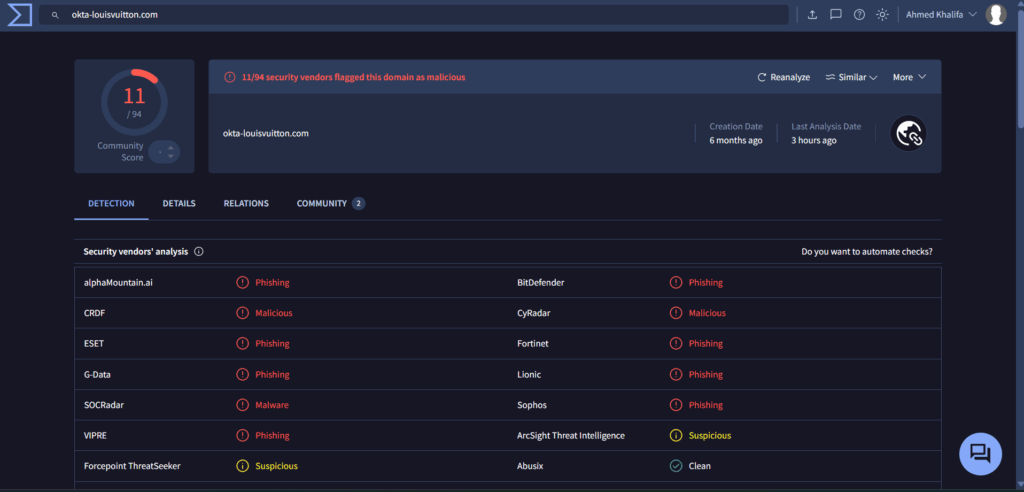Click the Phishing alert icon for Lionic
1024x492 pixels.
click(676, 374)
